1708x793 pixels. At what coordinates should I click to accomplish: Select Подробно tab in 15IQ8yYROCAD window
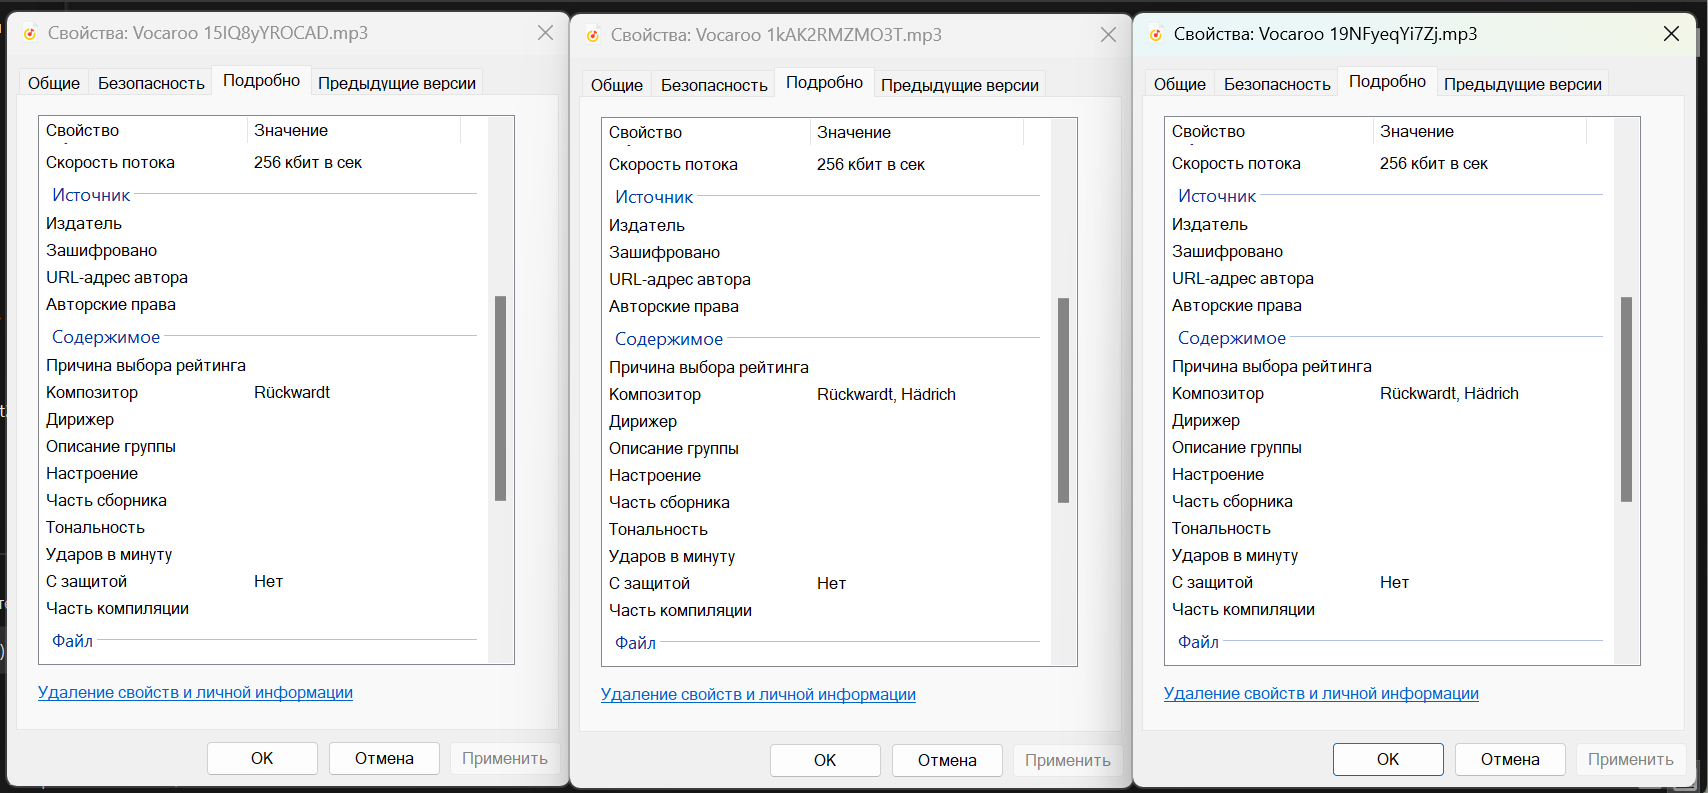click(x=261, y=81)
